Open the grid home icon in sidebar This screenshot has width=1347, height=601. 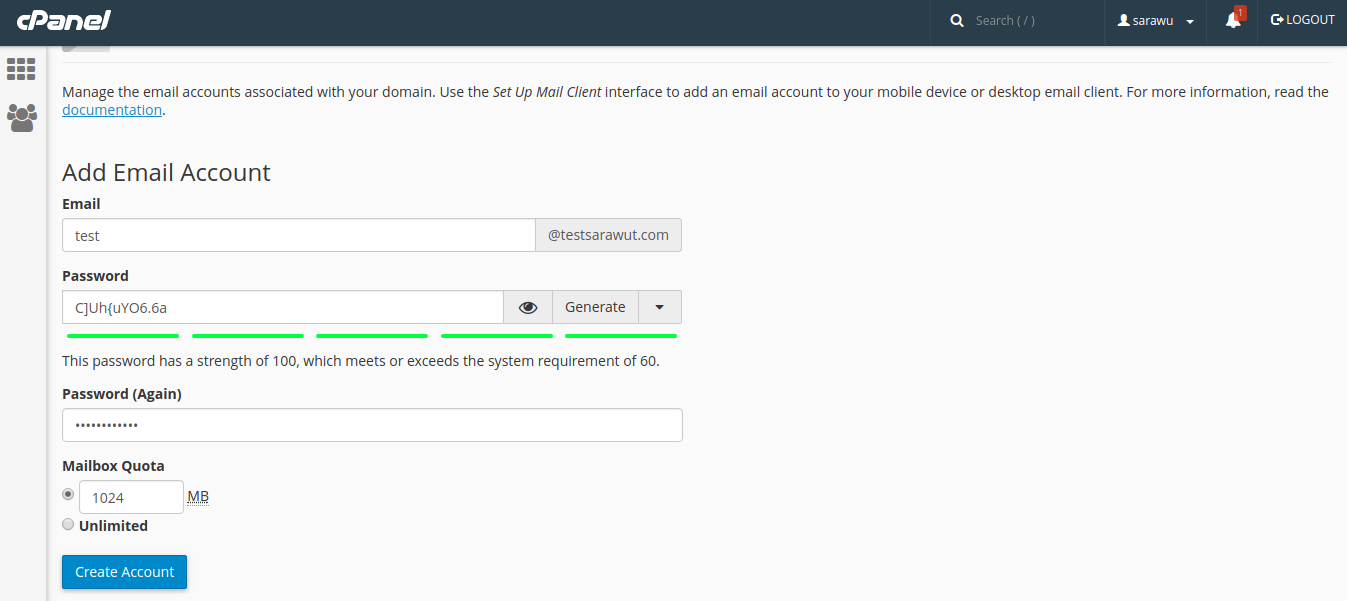click(x=21, y=69)
